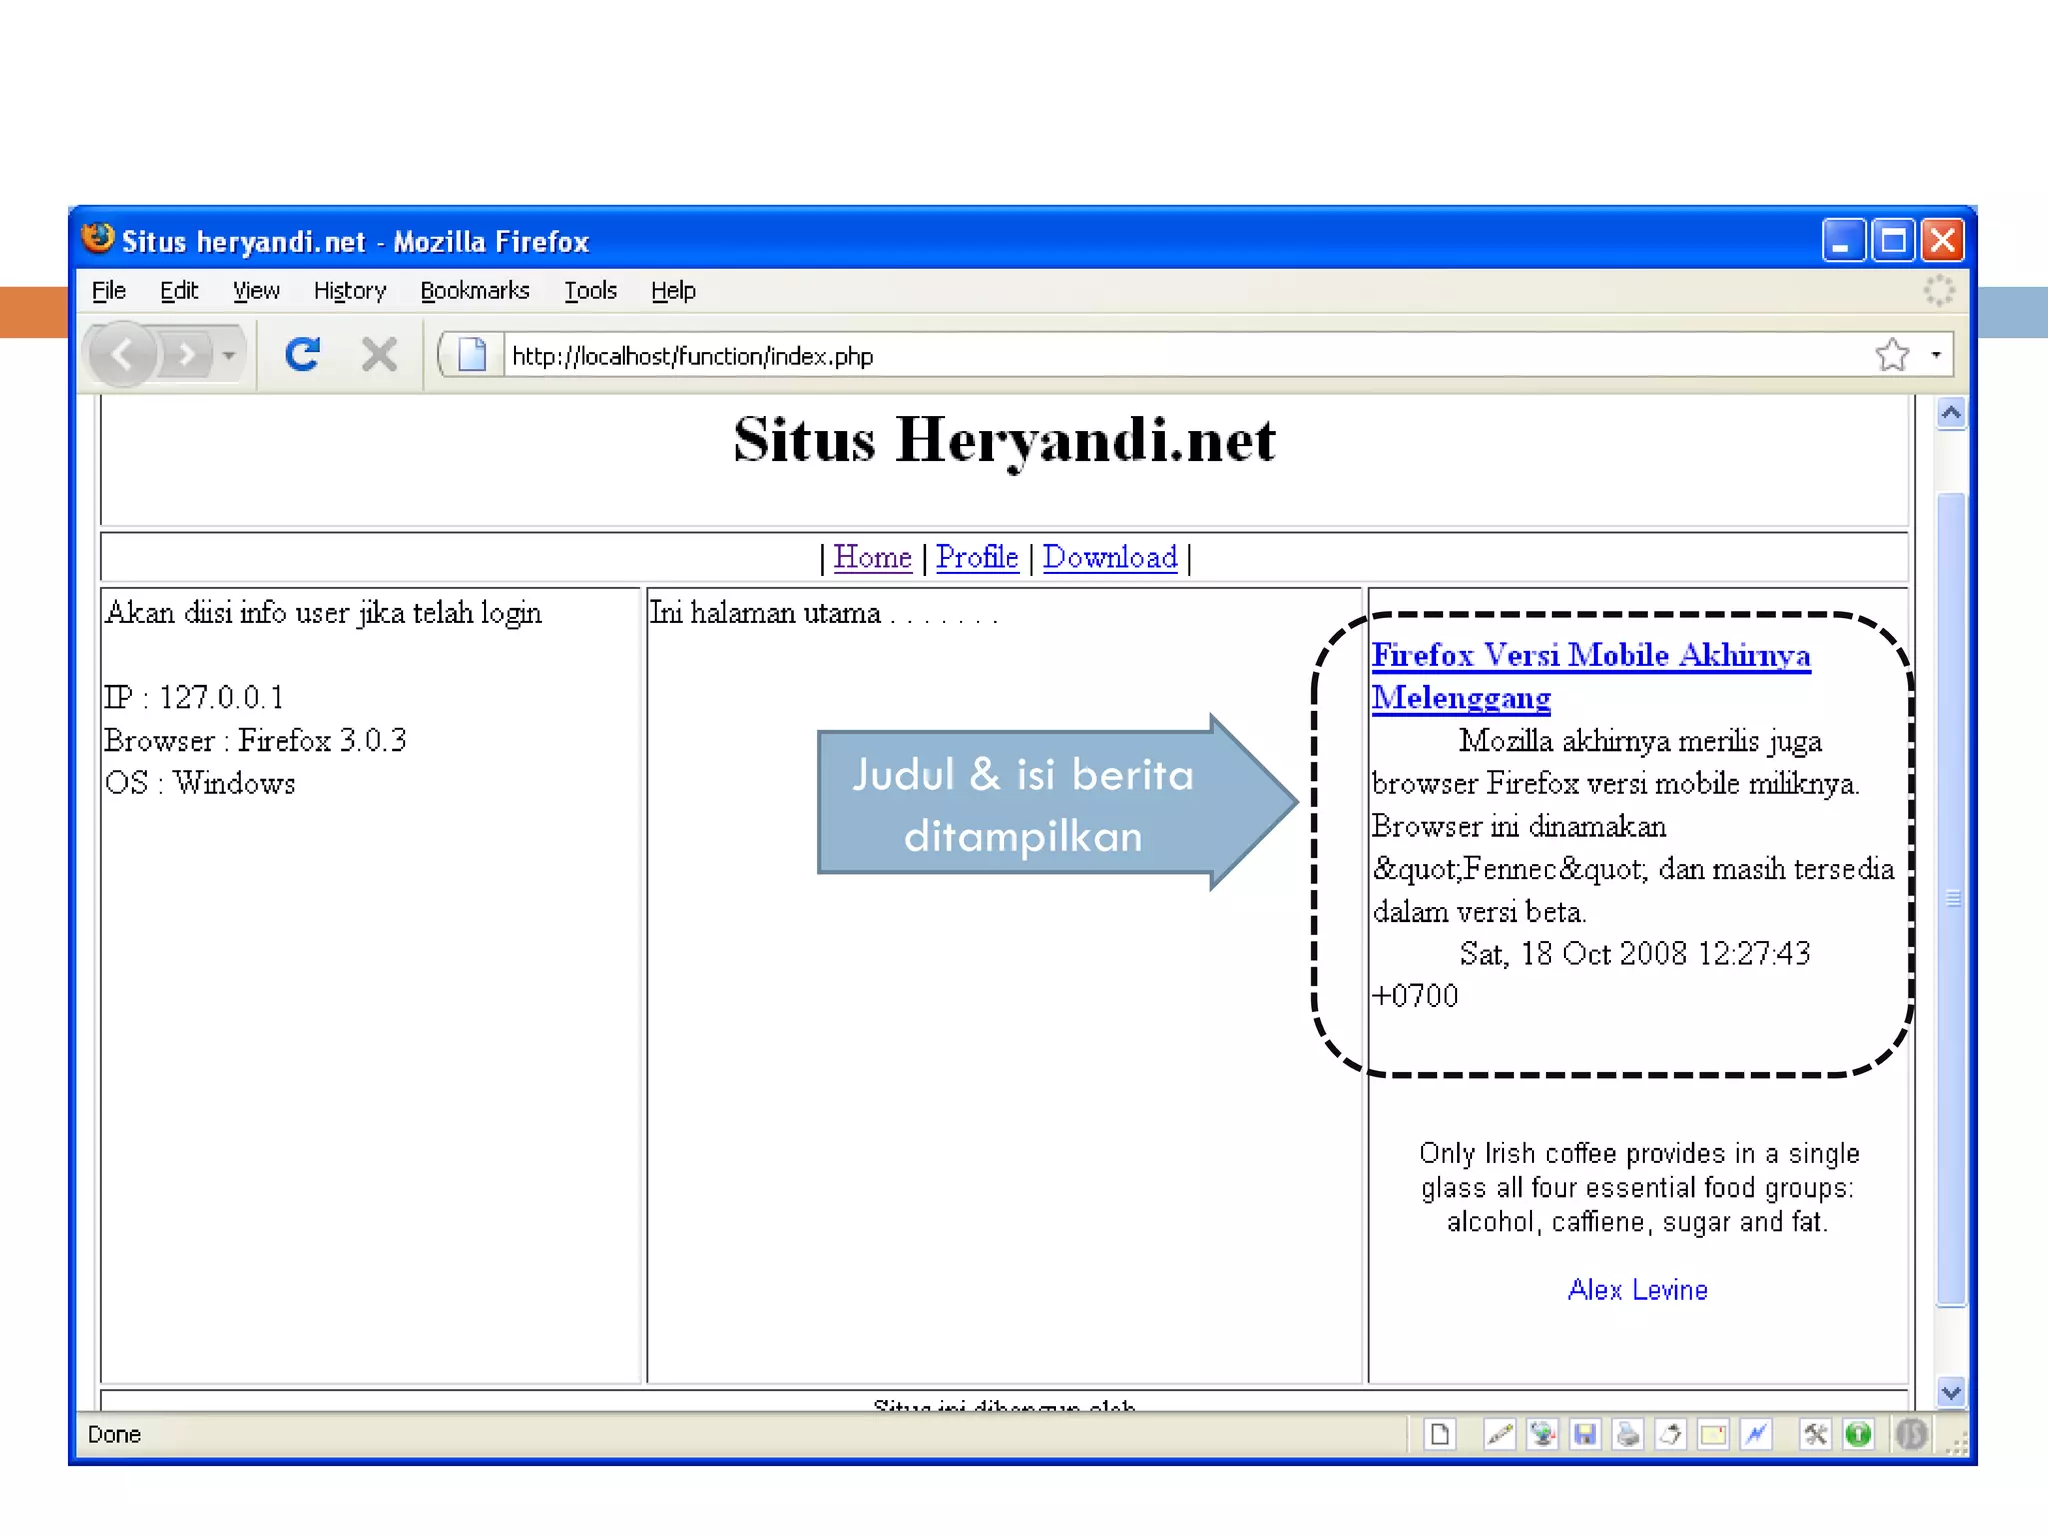The image size is (2048, 1536).
Task: Open the Bookmarks menu
Action: (474, 291)
